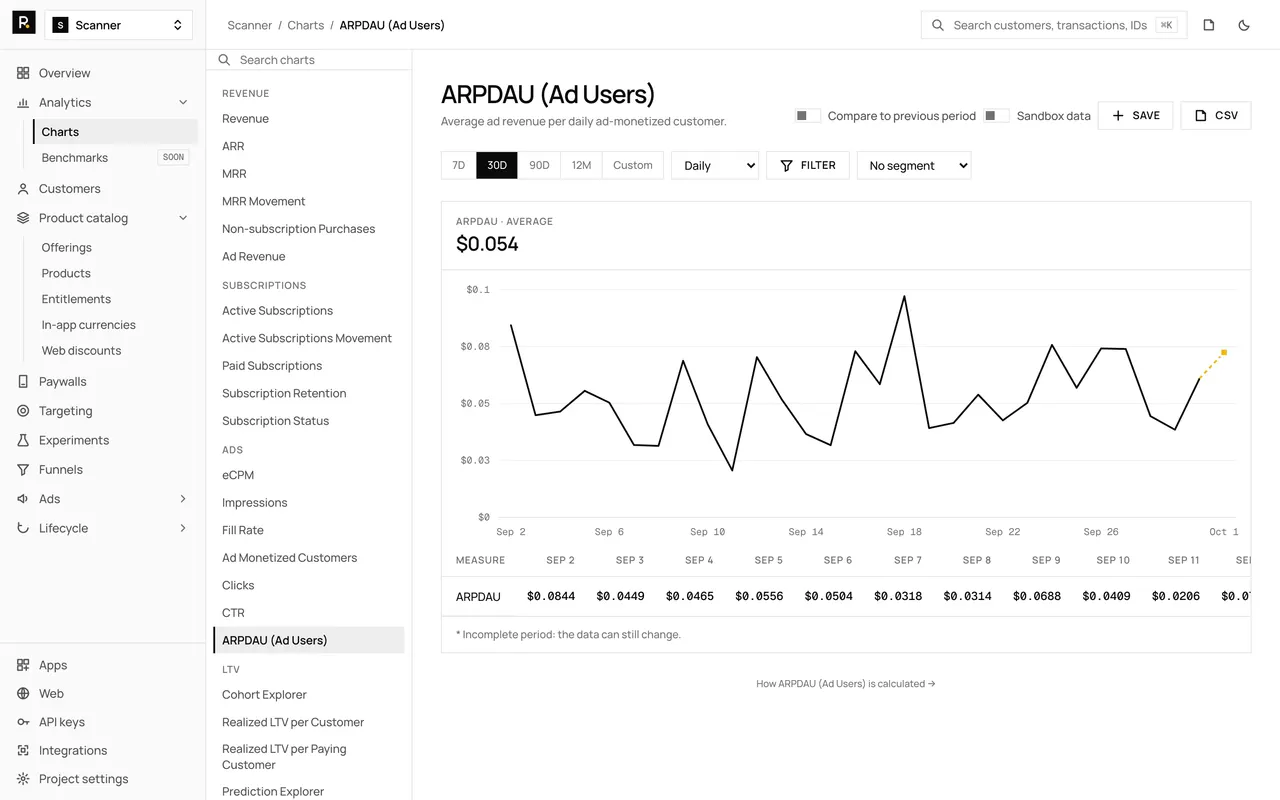Collapse the Analytics section chevron

pos(183,102)
